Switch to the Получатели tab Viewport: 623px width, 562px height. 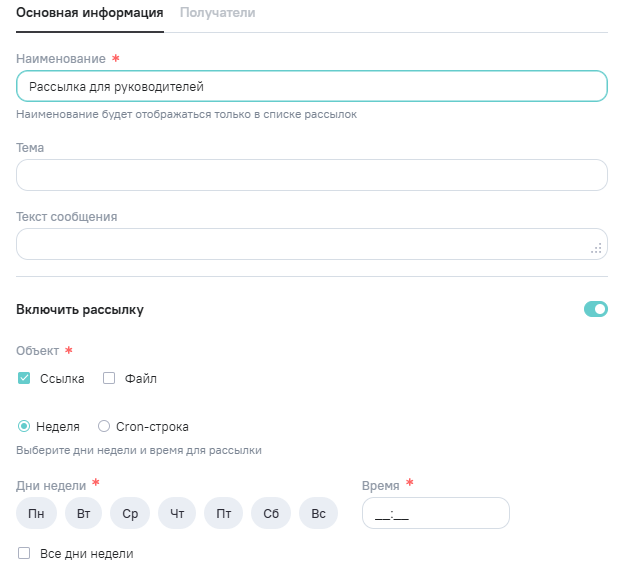[x=217, y=13]
